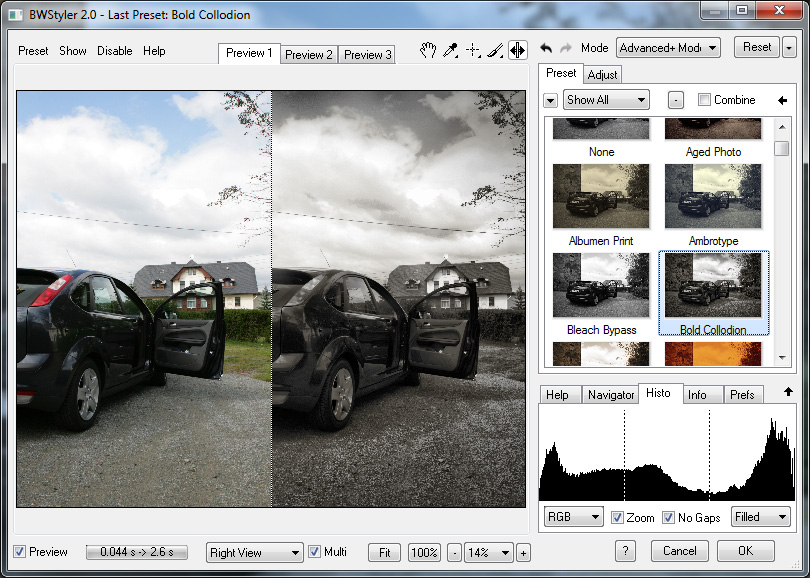
Task: Switch to the Adjust tab
Action: 602,75
